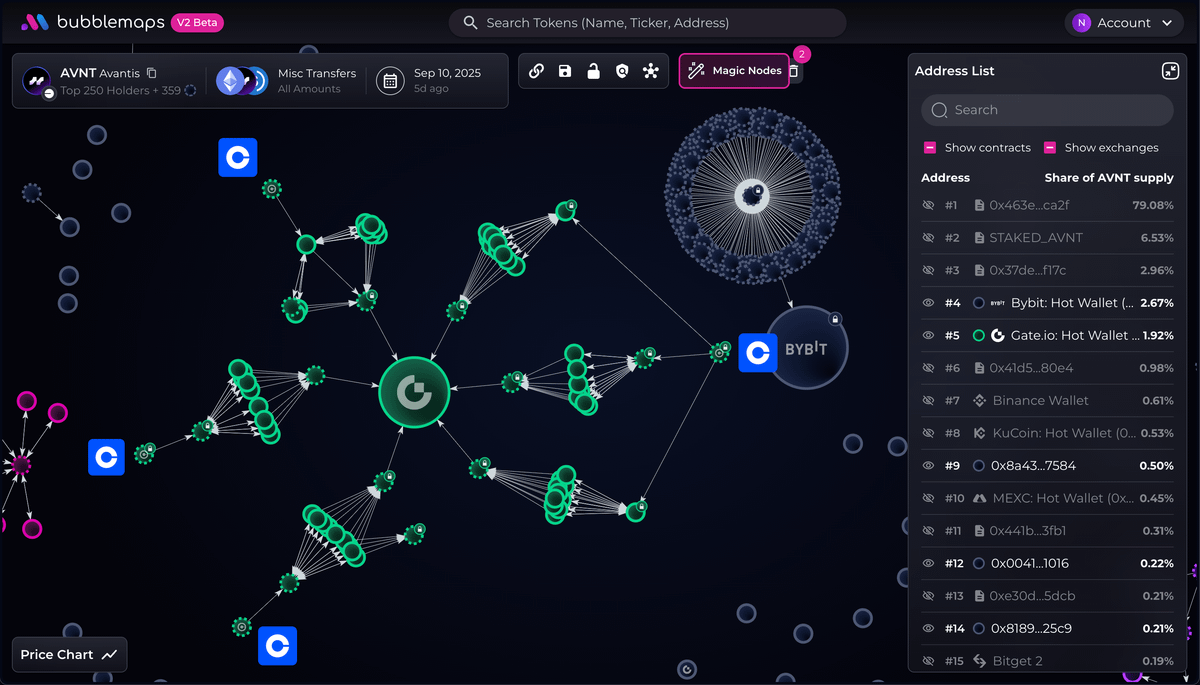
Task: Collapse the Address List panel
Action: (1170, 71)
